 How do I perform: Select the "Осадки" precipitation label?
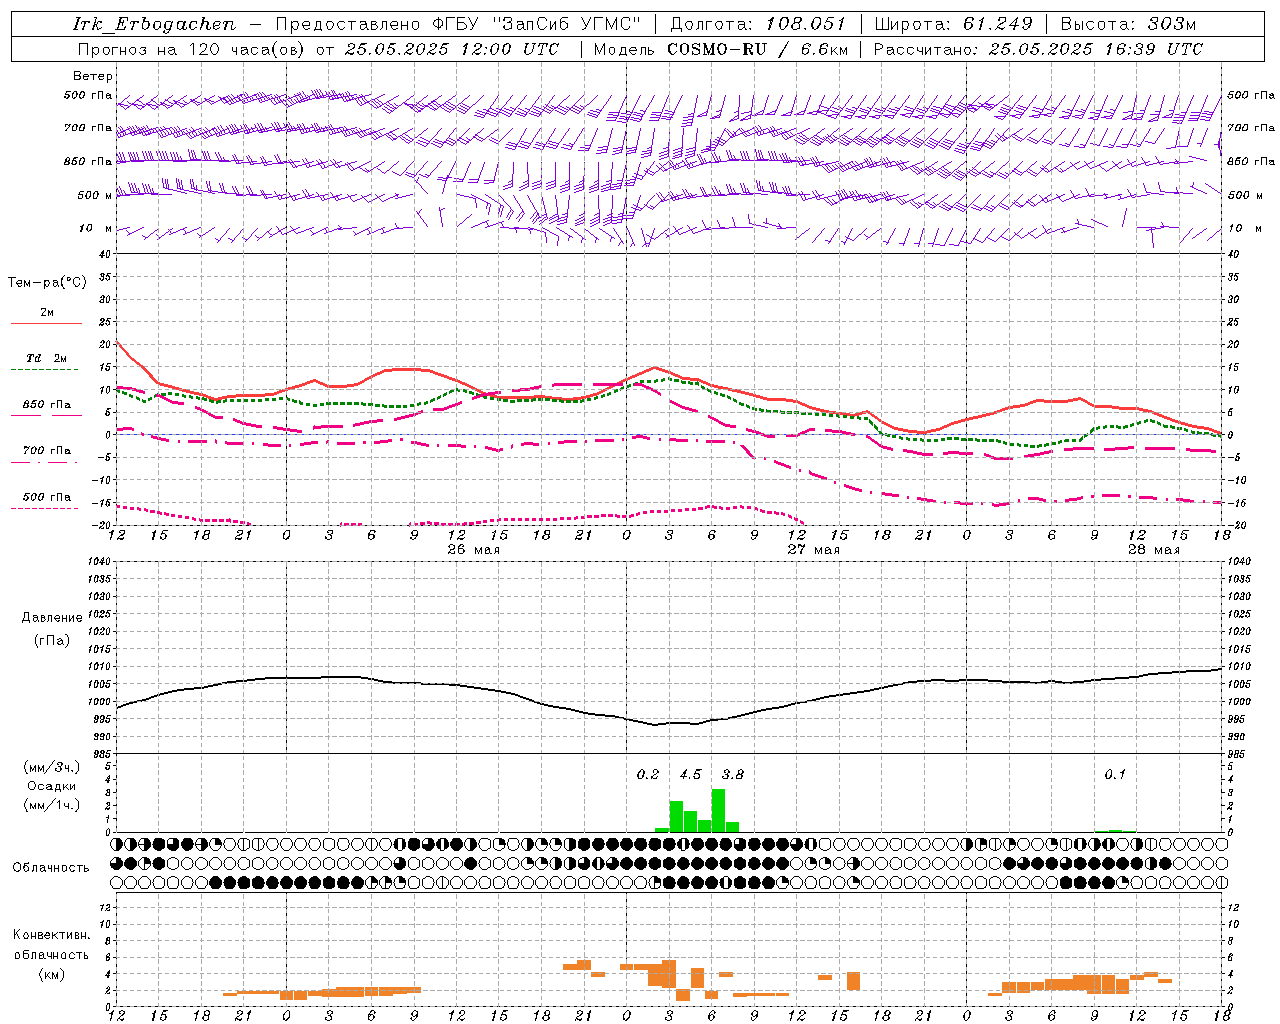(52, 786)
